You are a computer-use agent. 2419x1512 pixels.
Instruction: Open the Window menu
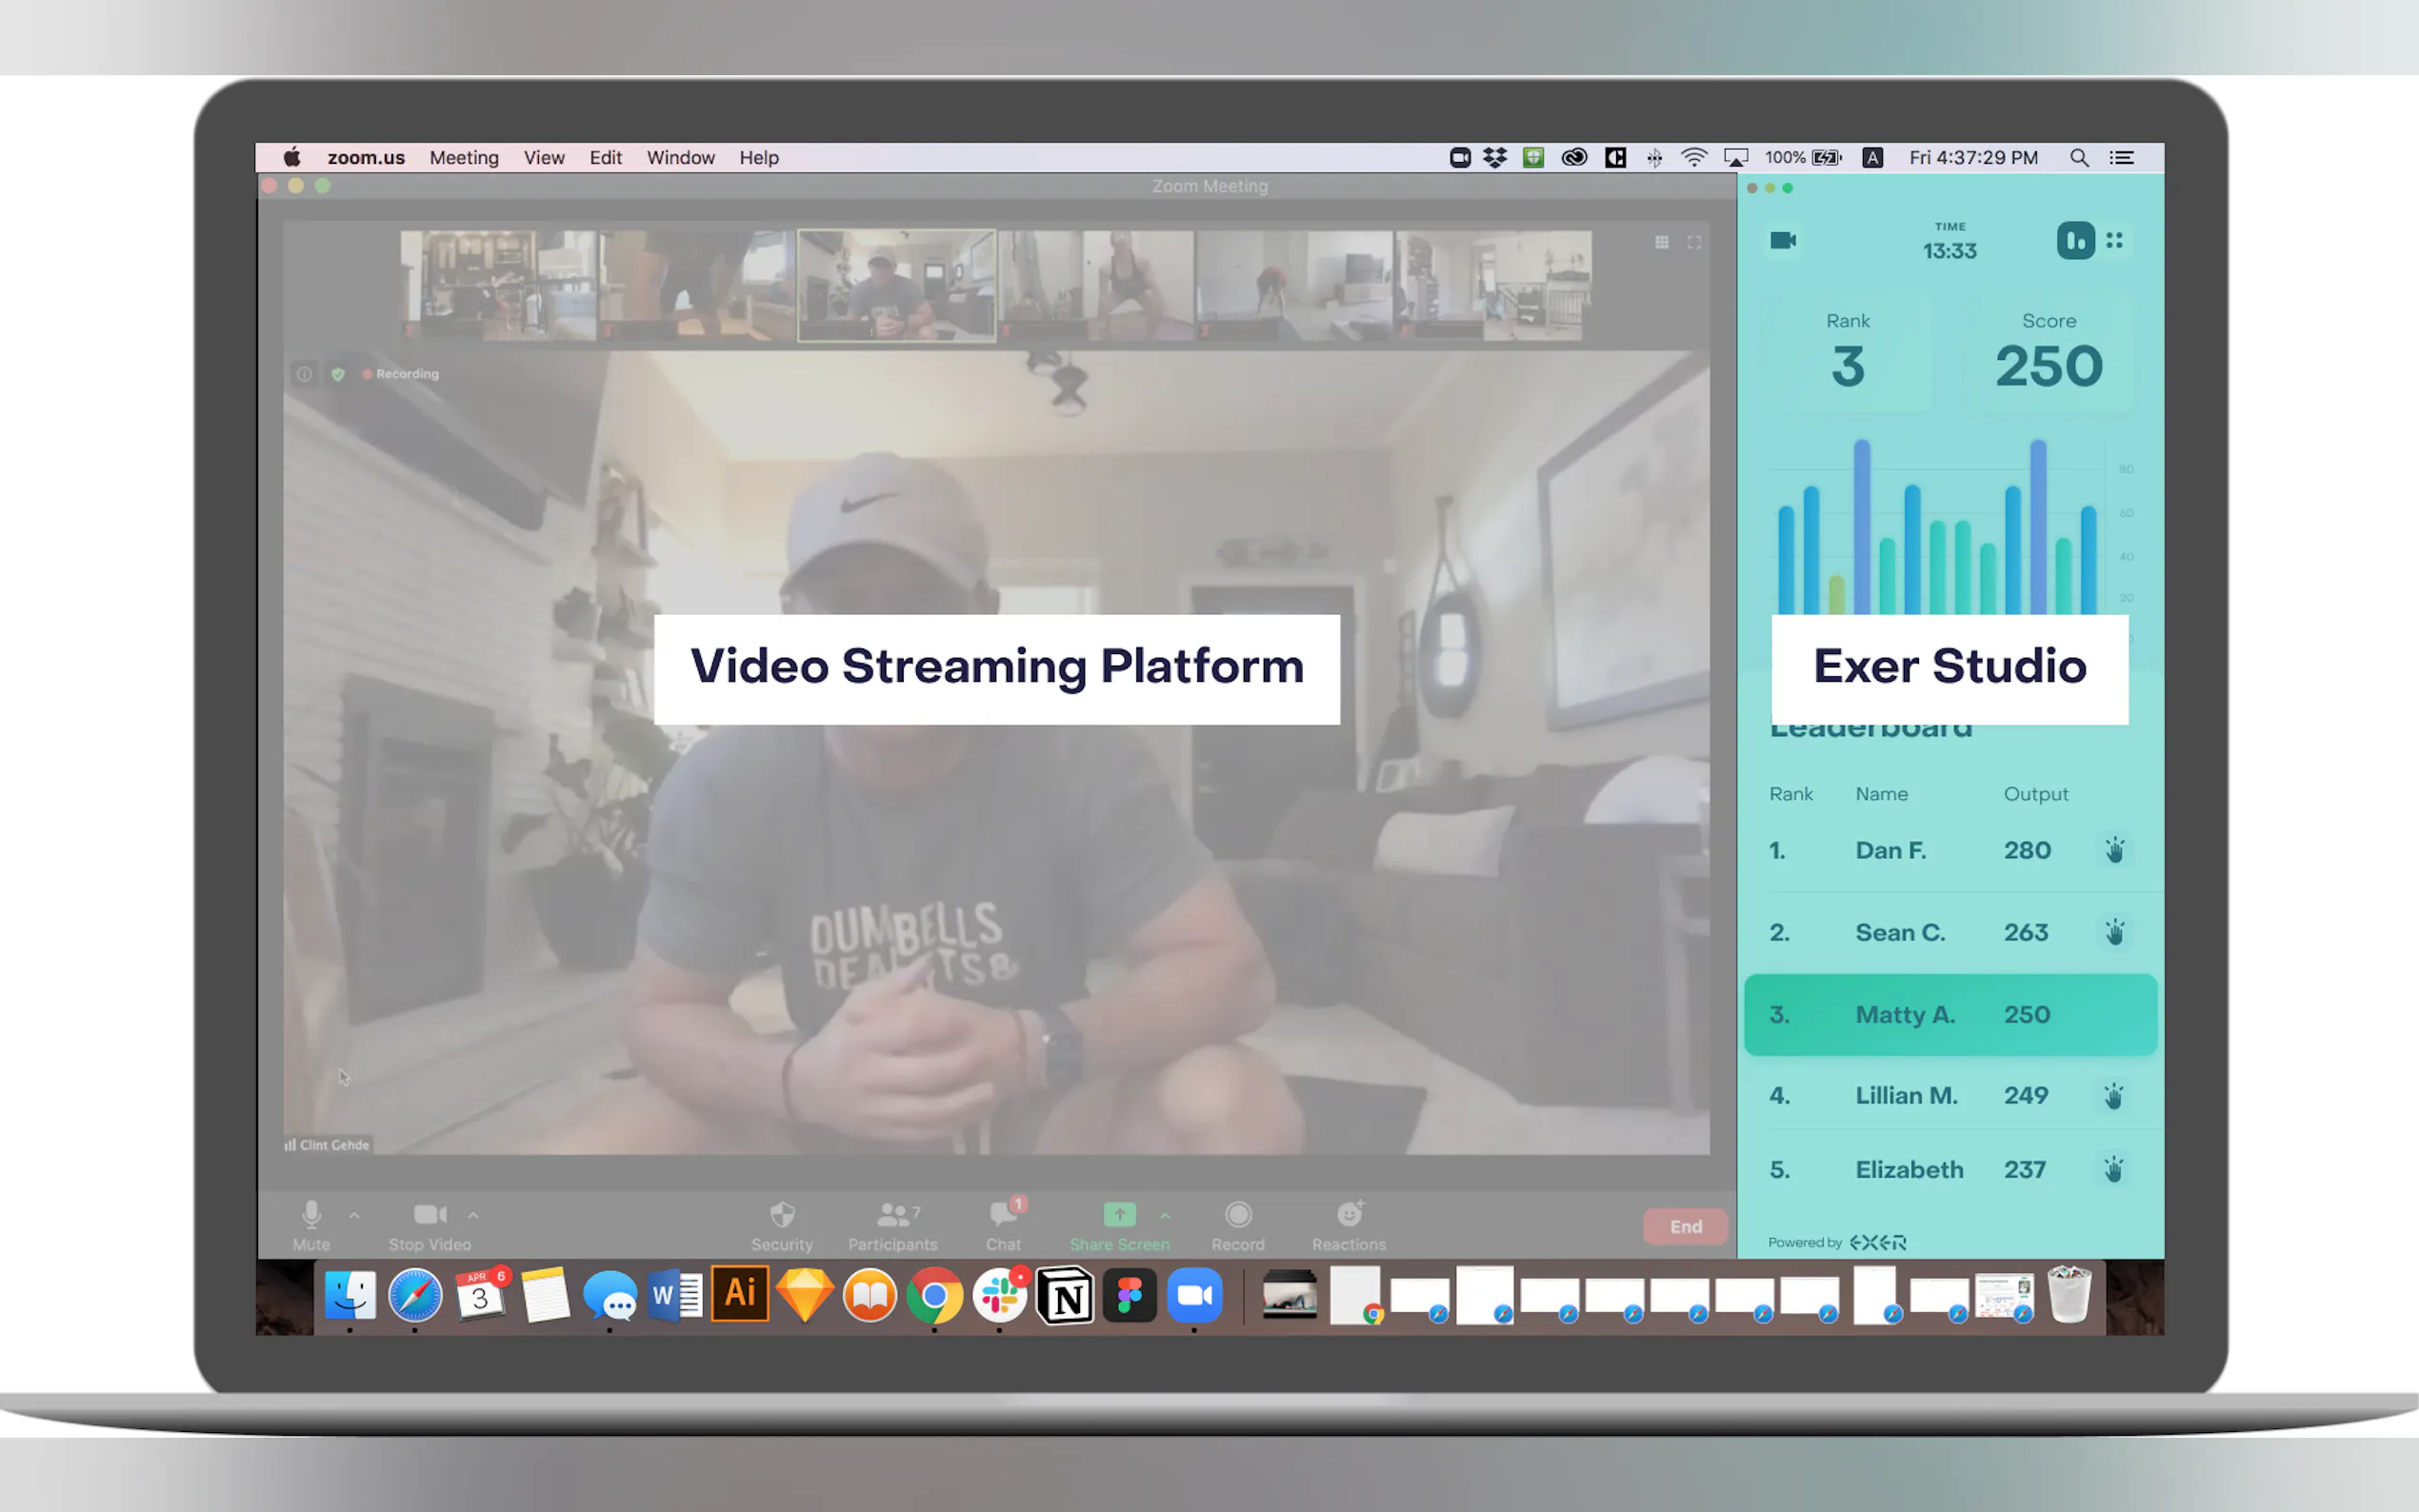[680, 157]
